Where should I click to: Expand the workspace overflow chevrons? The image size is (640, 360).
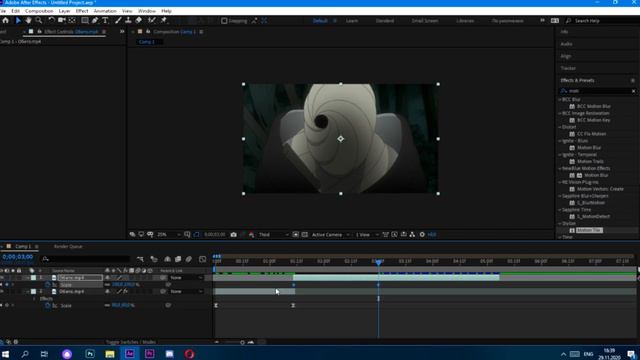pyautogui.click(x=542, y=20)
